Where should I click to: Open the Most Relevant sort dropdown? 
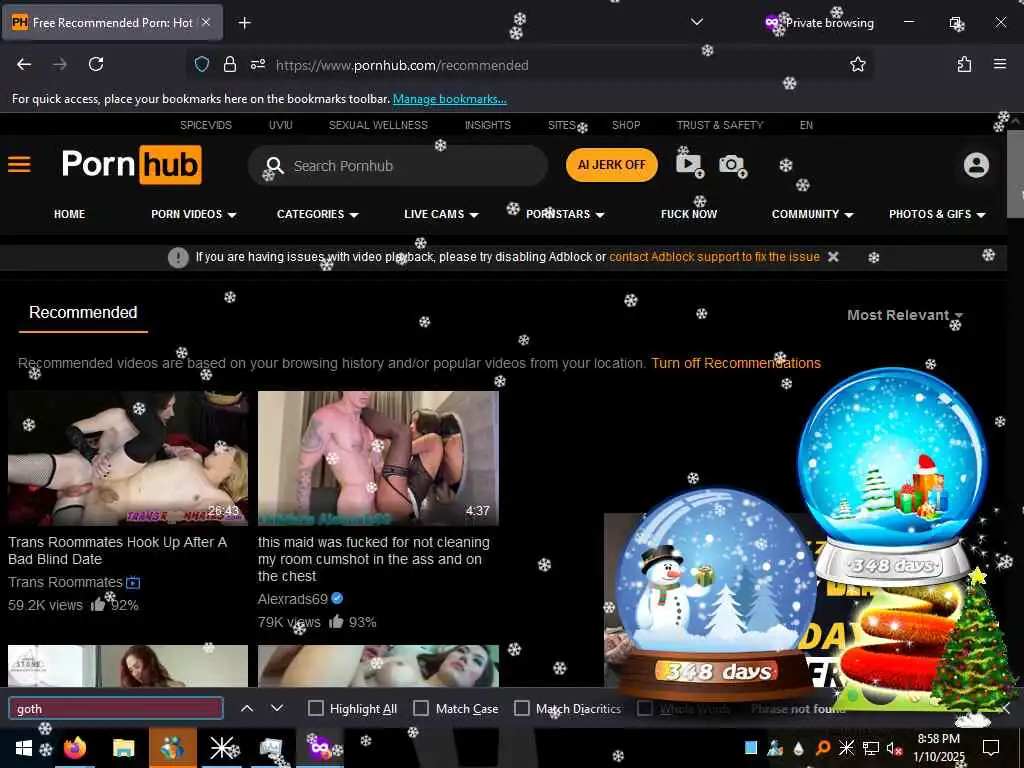point(905,315)
